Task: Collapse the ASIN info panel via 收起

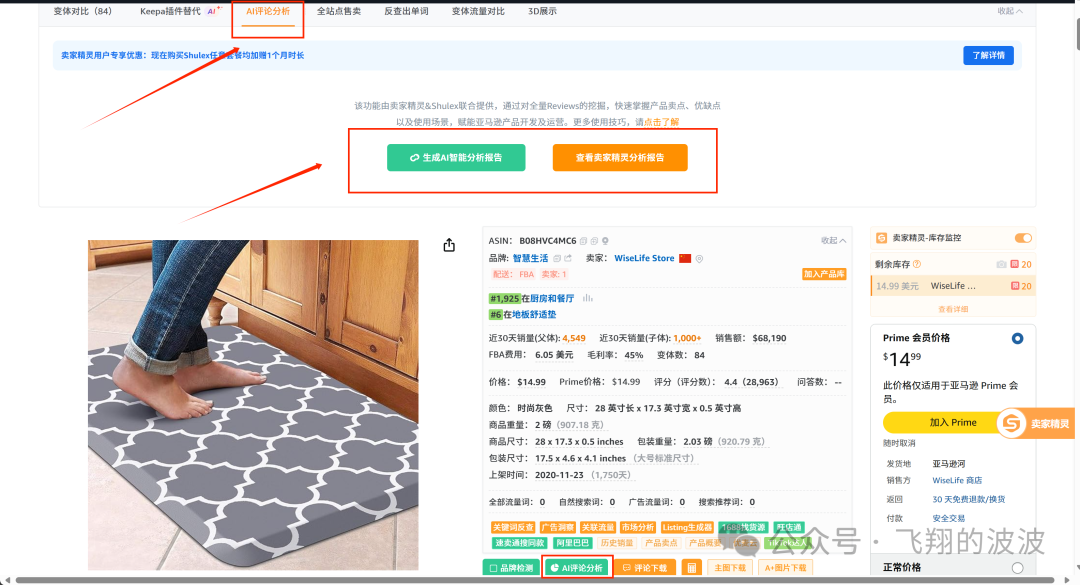Action: (833, 240)
